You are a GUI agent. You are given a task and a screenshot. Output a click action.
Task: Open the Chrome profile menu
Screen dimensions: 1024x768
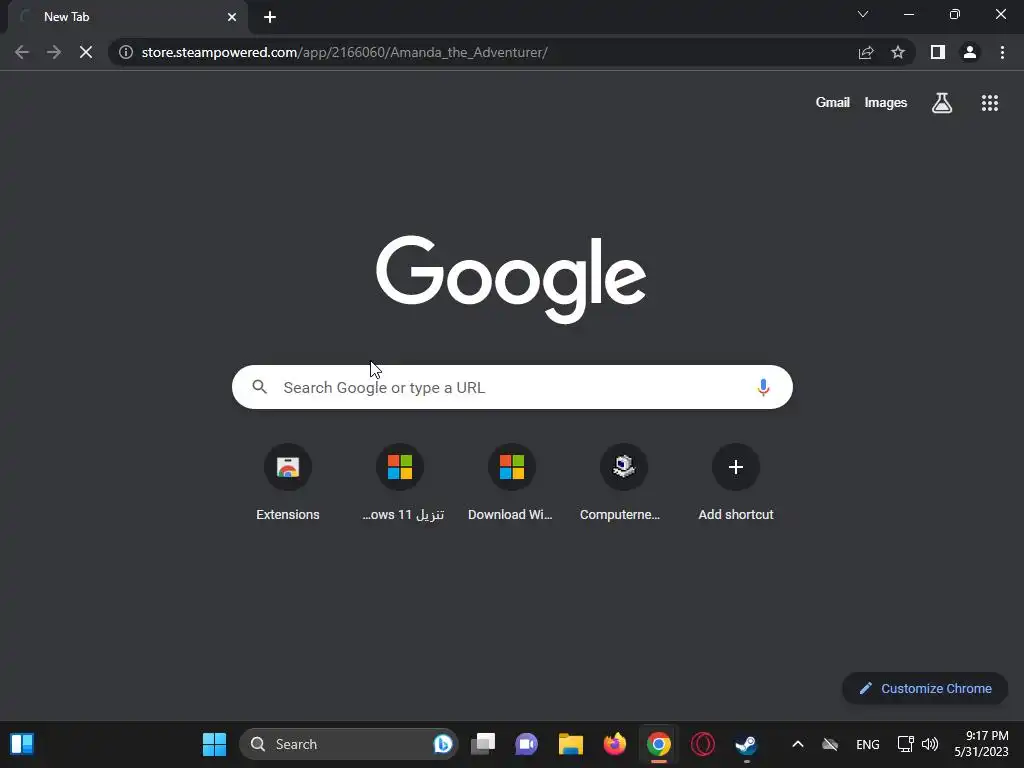[970, 52]
